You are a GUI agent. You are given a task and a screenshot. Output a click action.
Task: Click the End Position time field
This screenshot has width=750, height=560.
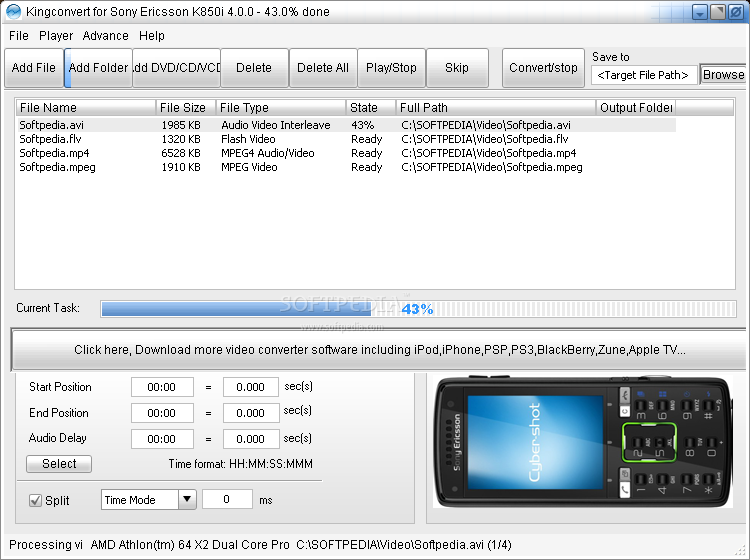(162, 413)
